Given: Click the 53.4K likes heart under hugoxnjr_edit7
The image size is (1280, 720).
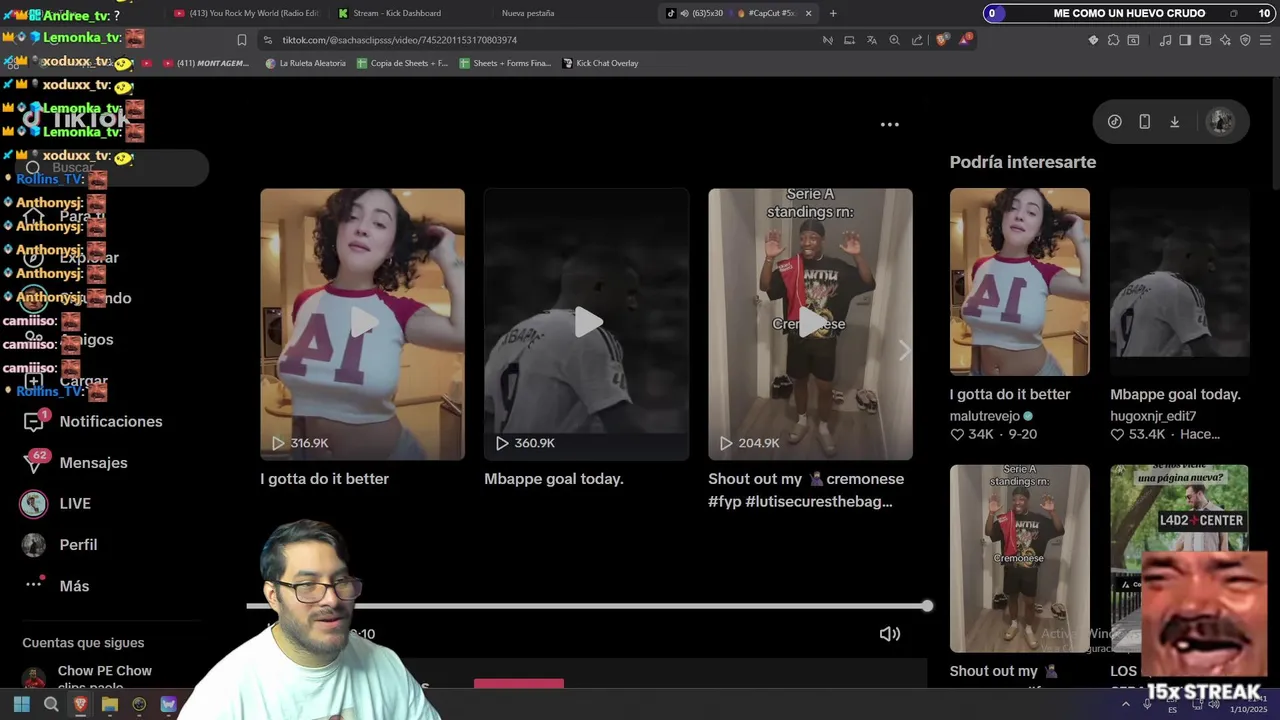Looking at the screenshot, I should [x=1117, y=435].
